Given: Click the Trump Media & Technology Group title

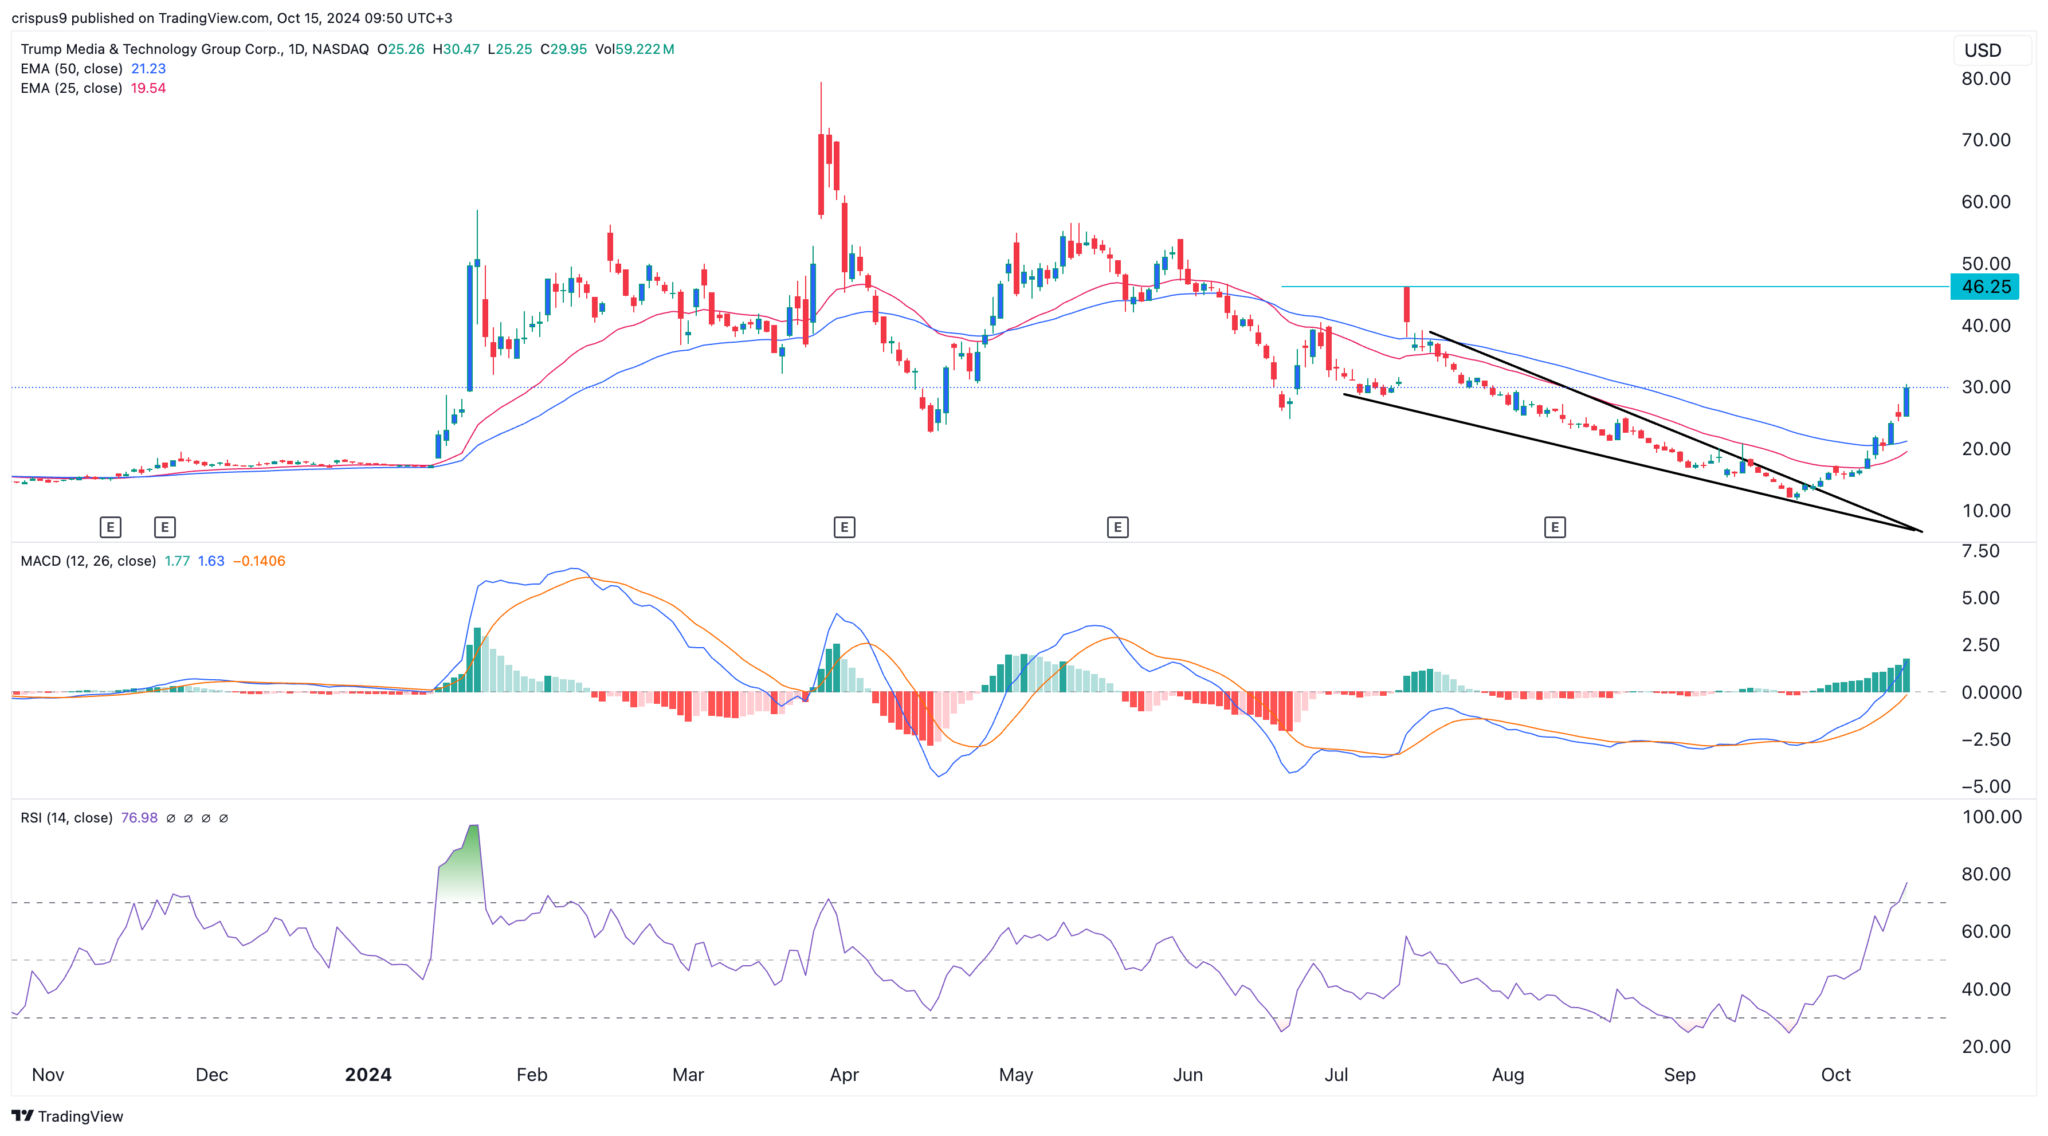Looking at the screenshot, I should coord(152,49).
